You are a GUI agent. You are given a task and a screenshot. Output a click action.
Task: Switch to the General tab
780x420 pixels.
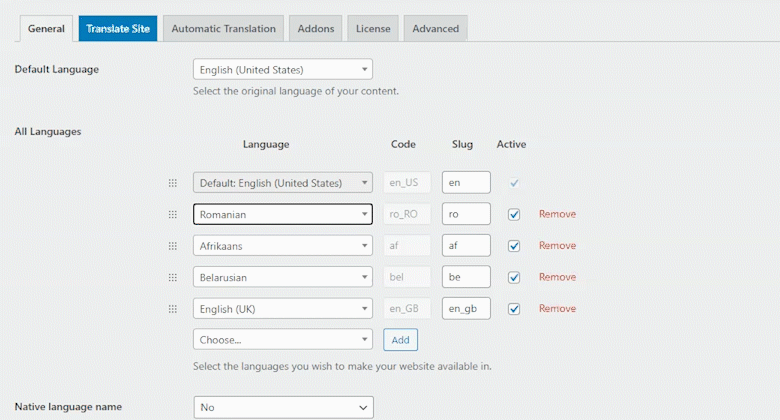coord(46,29)
